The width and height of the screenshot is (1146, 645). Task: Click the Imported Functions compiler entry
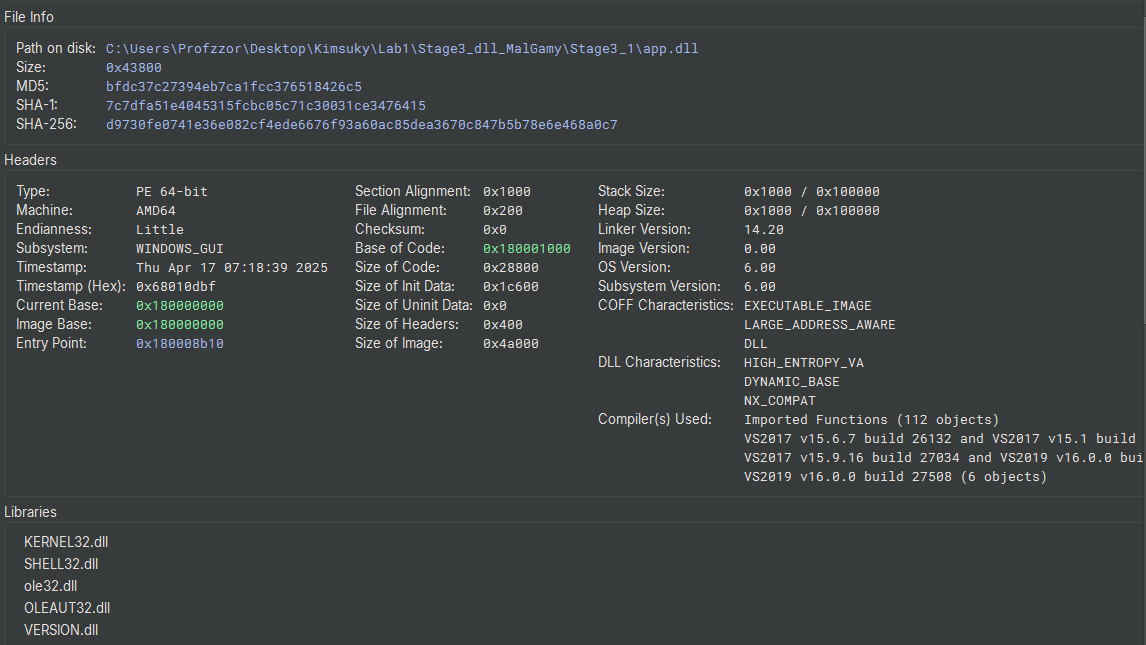point(873,419)
